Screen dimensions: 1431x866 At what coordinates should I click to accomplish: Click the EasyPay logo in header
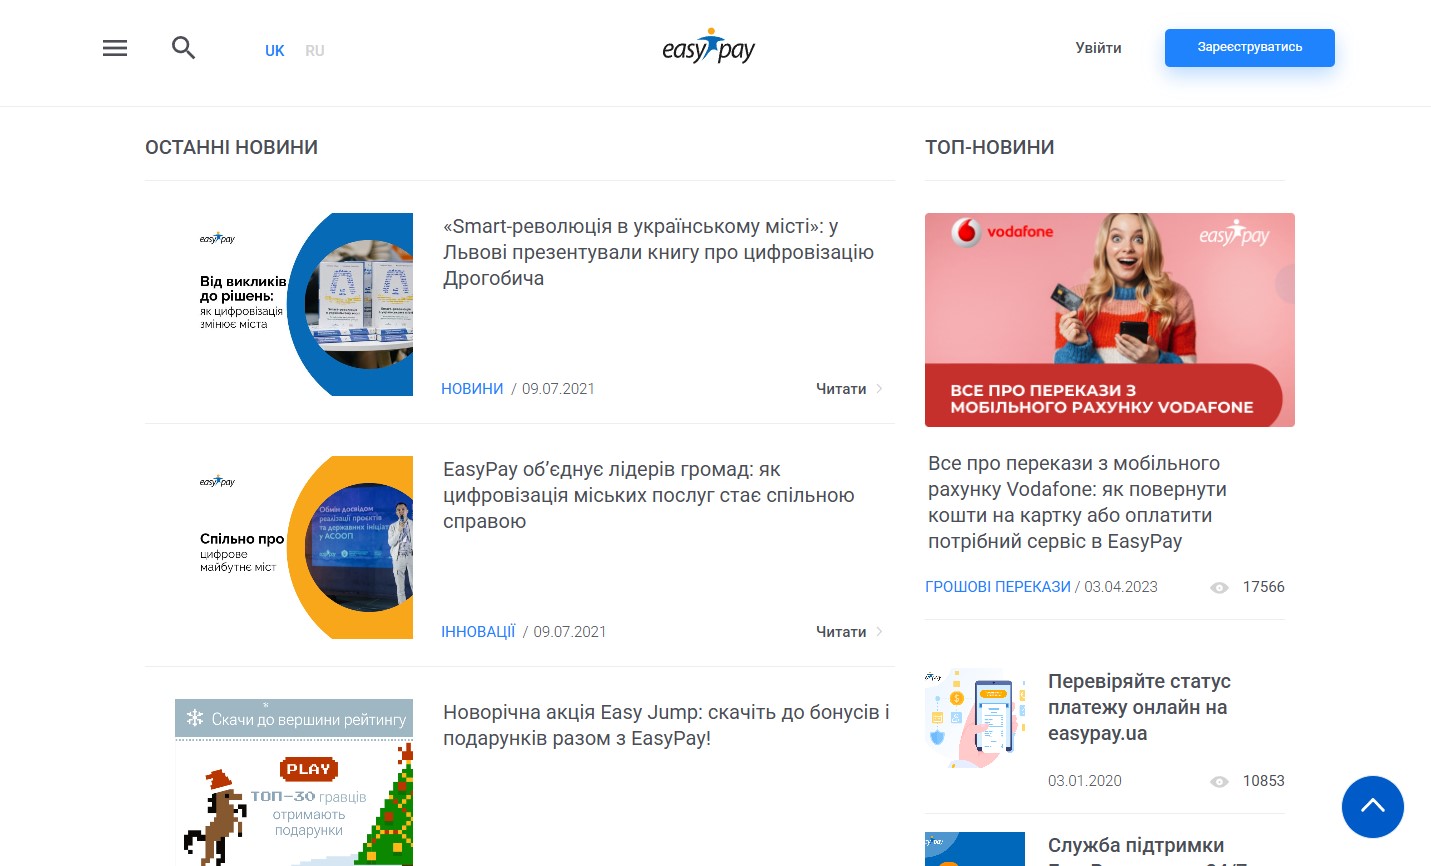(708, 47)
